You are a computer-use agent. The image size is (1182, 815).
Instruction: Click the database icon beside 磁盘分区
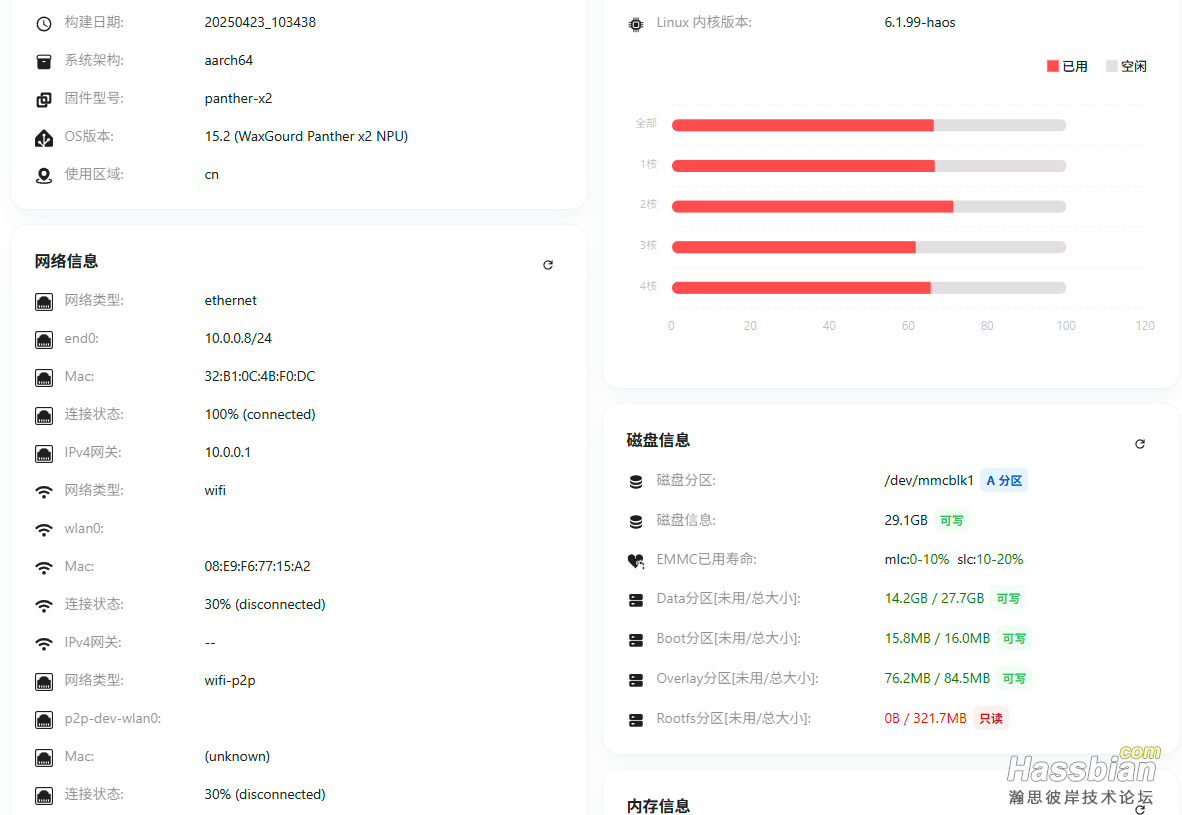[635, 482]
